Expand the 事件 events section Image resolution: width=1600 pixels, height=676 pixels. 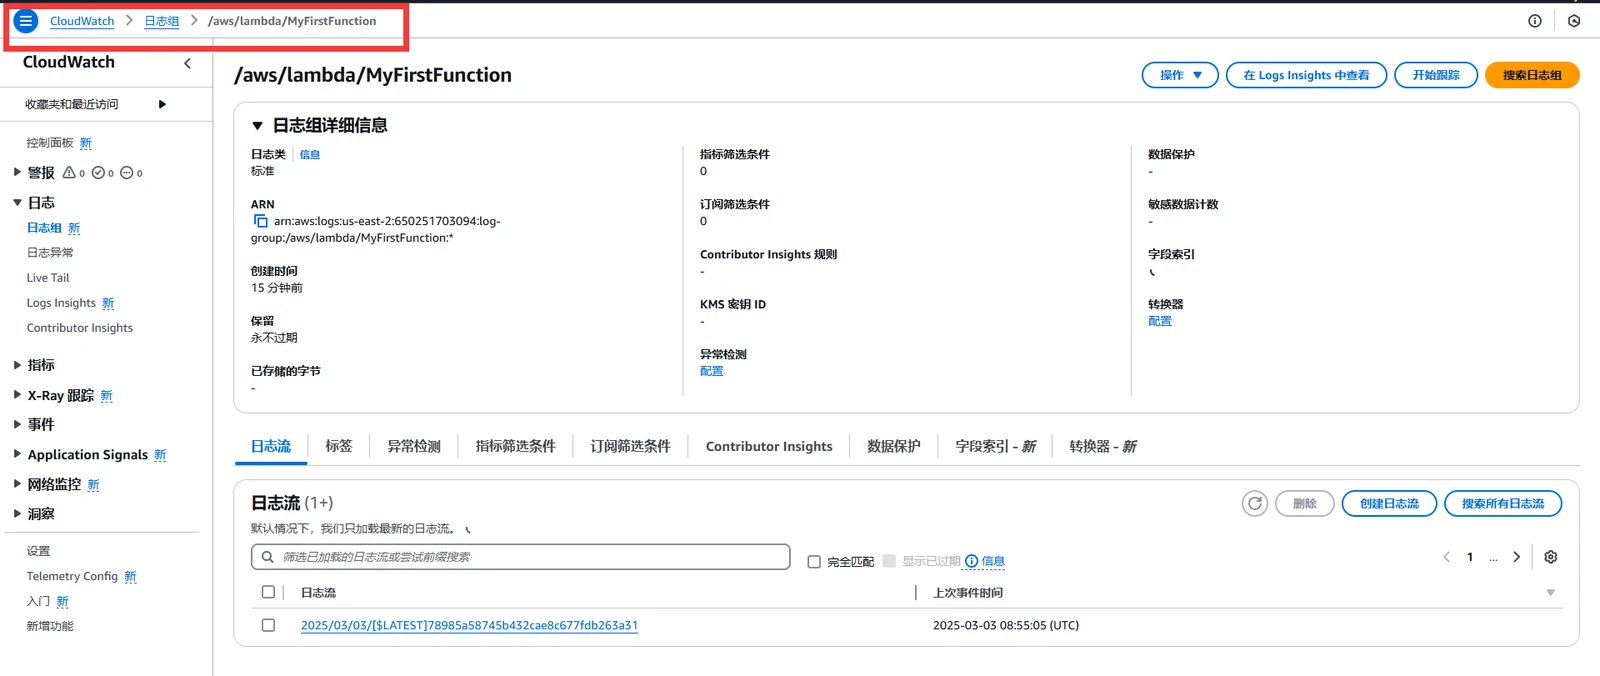pos(17,424)
